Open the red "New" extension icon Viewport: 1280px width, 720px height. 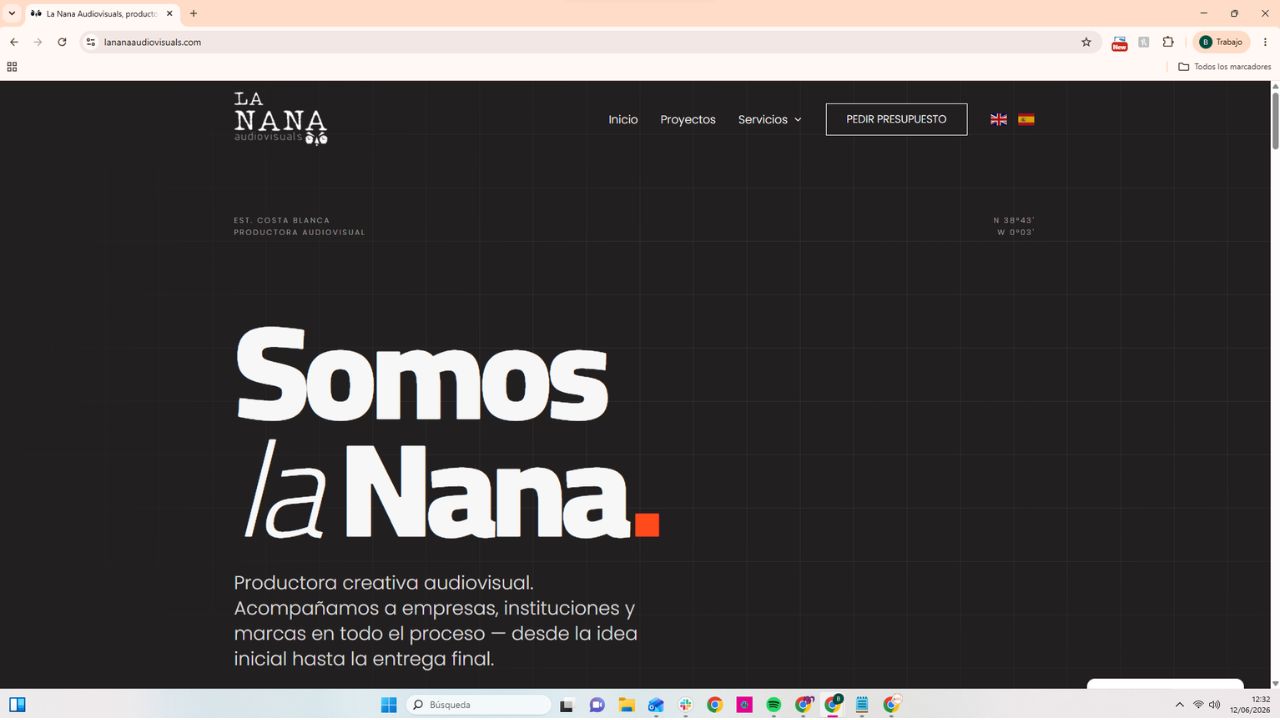coord(1119,42)
